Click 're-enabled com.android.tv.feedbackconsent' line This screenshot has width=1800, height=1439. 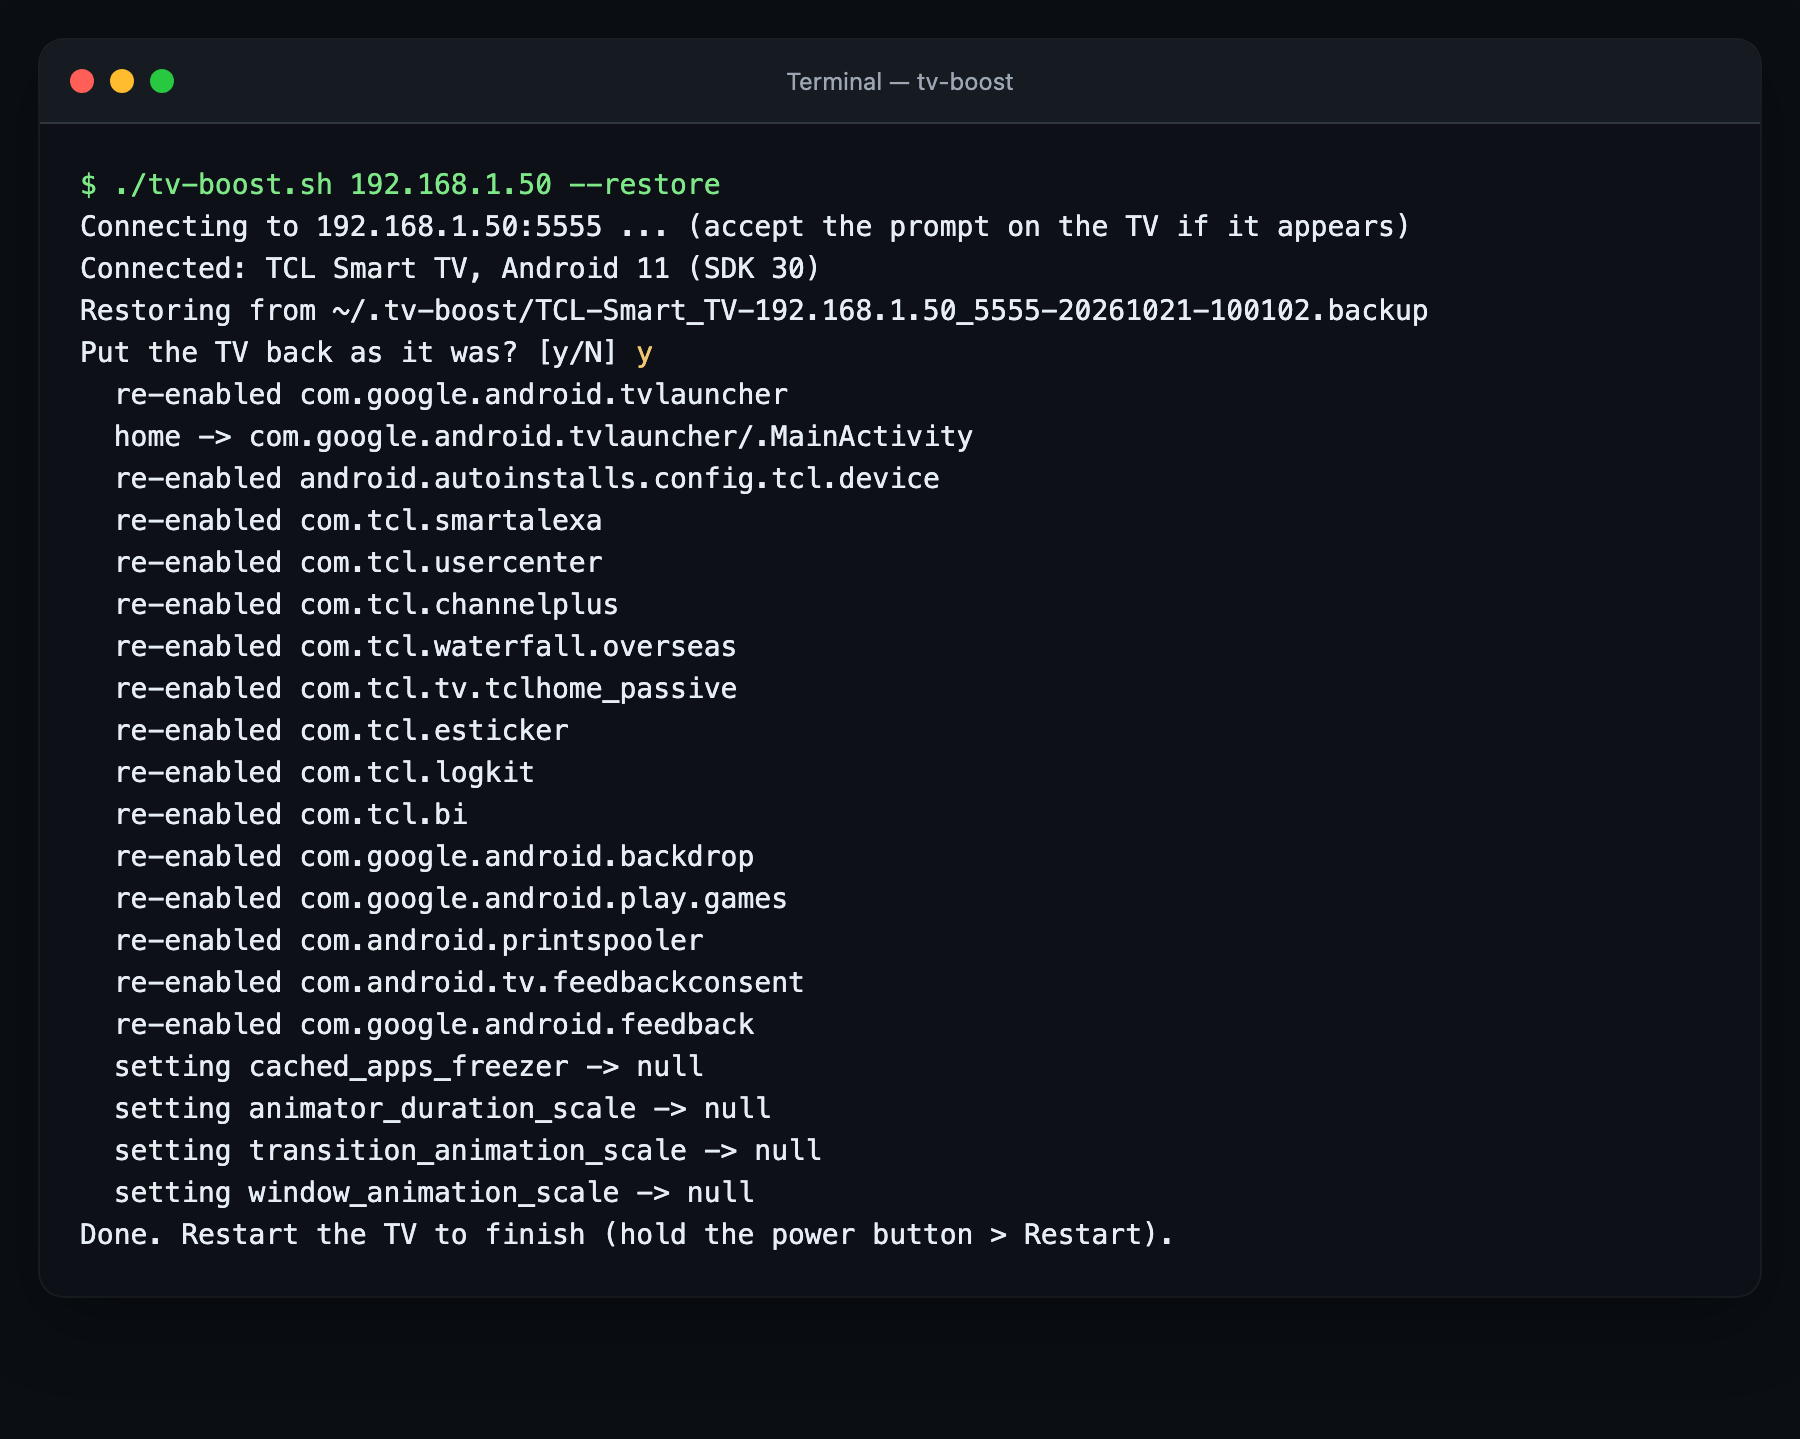pyautogui.click(x=459, y=983)
